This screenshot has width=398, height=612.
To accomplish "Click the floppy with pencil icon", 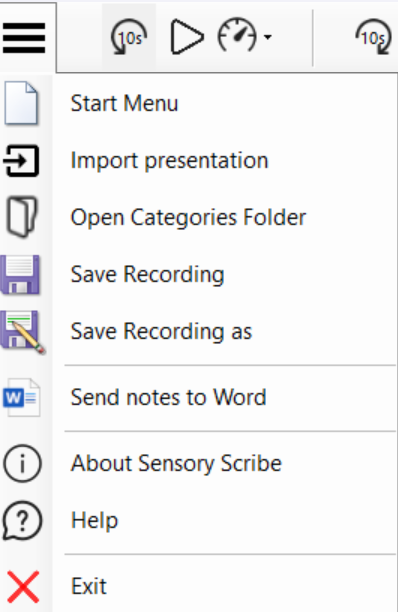I will 23,332.
